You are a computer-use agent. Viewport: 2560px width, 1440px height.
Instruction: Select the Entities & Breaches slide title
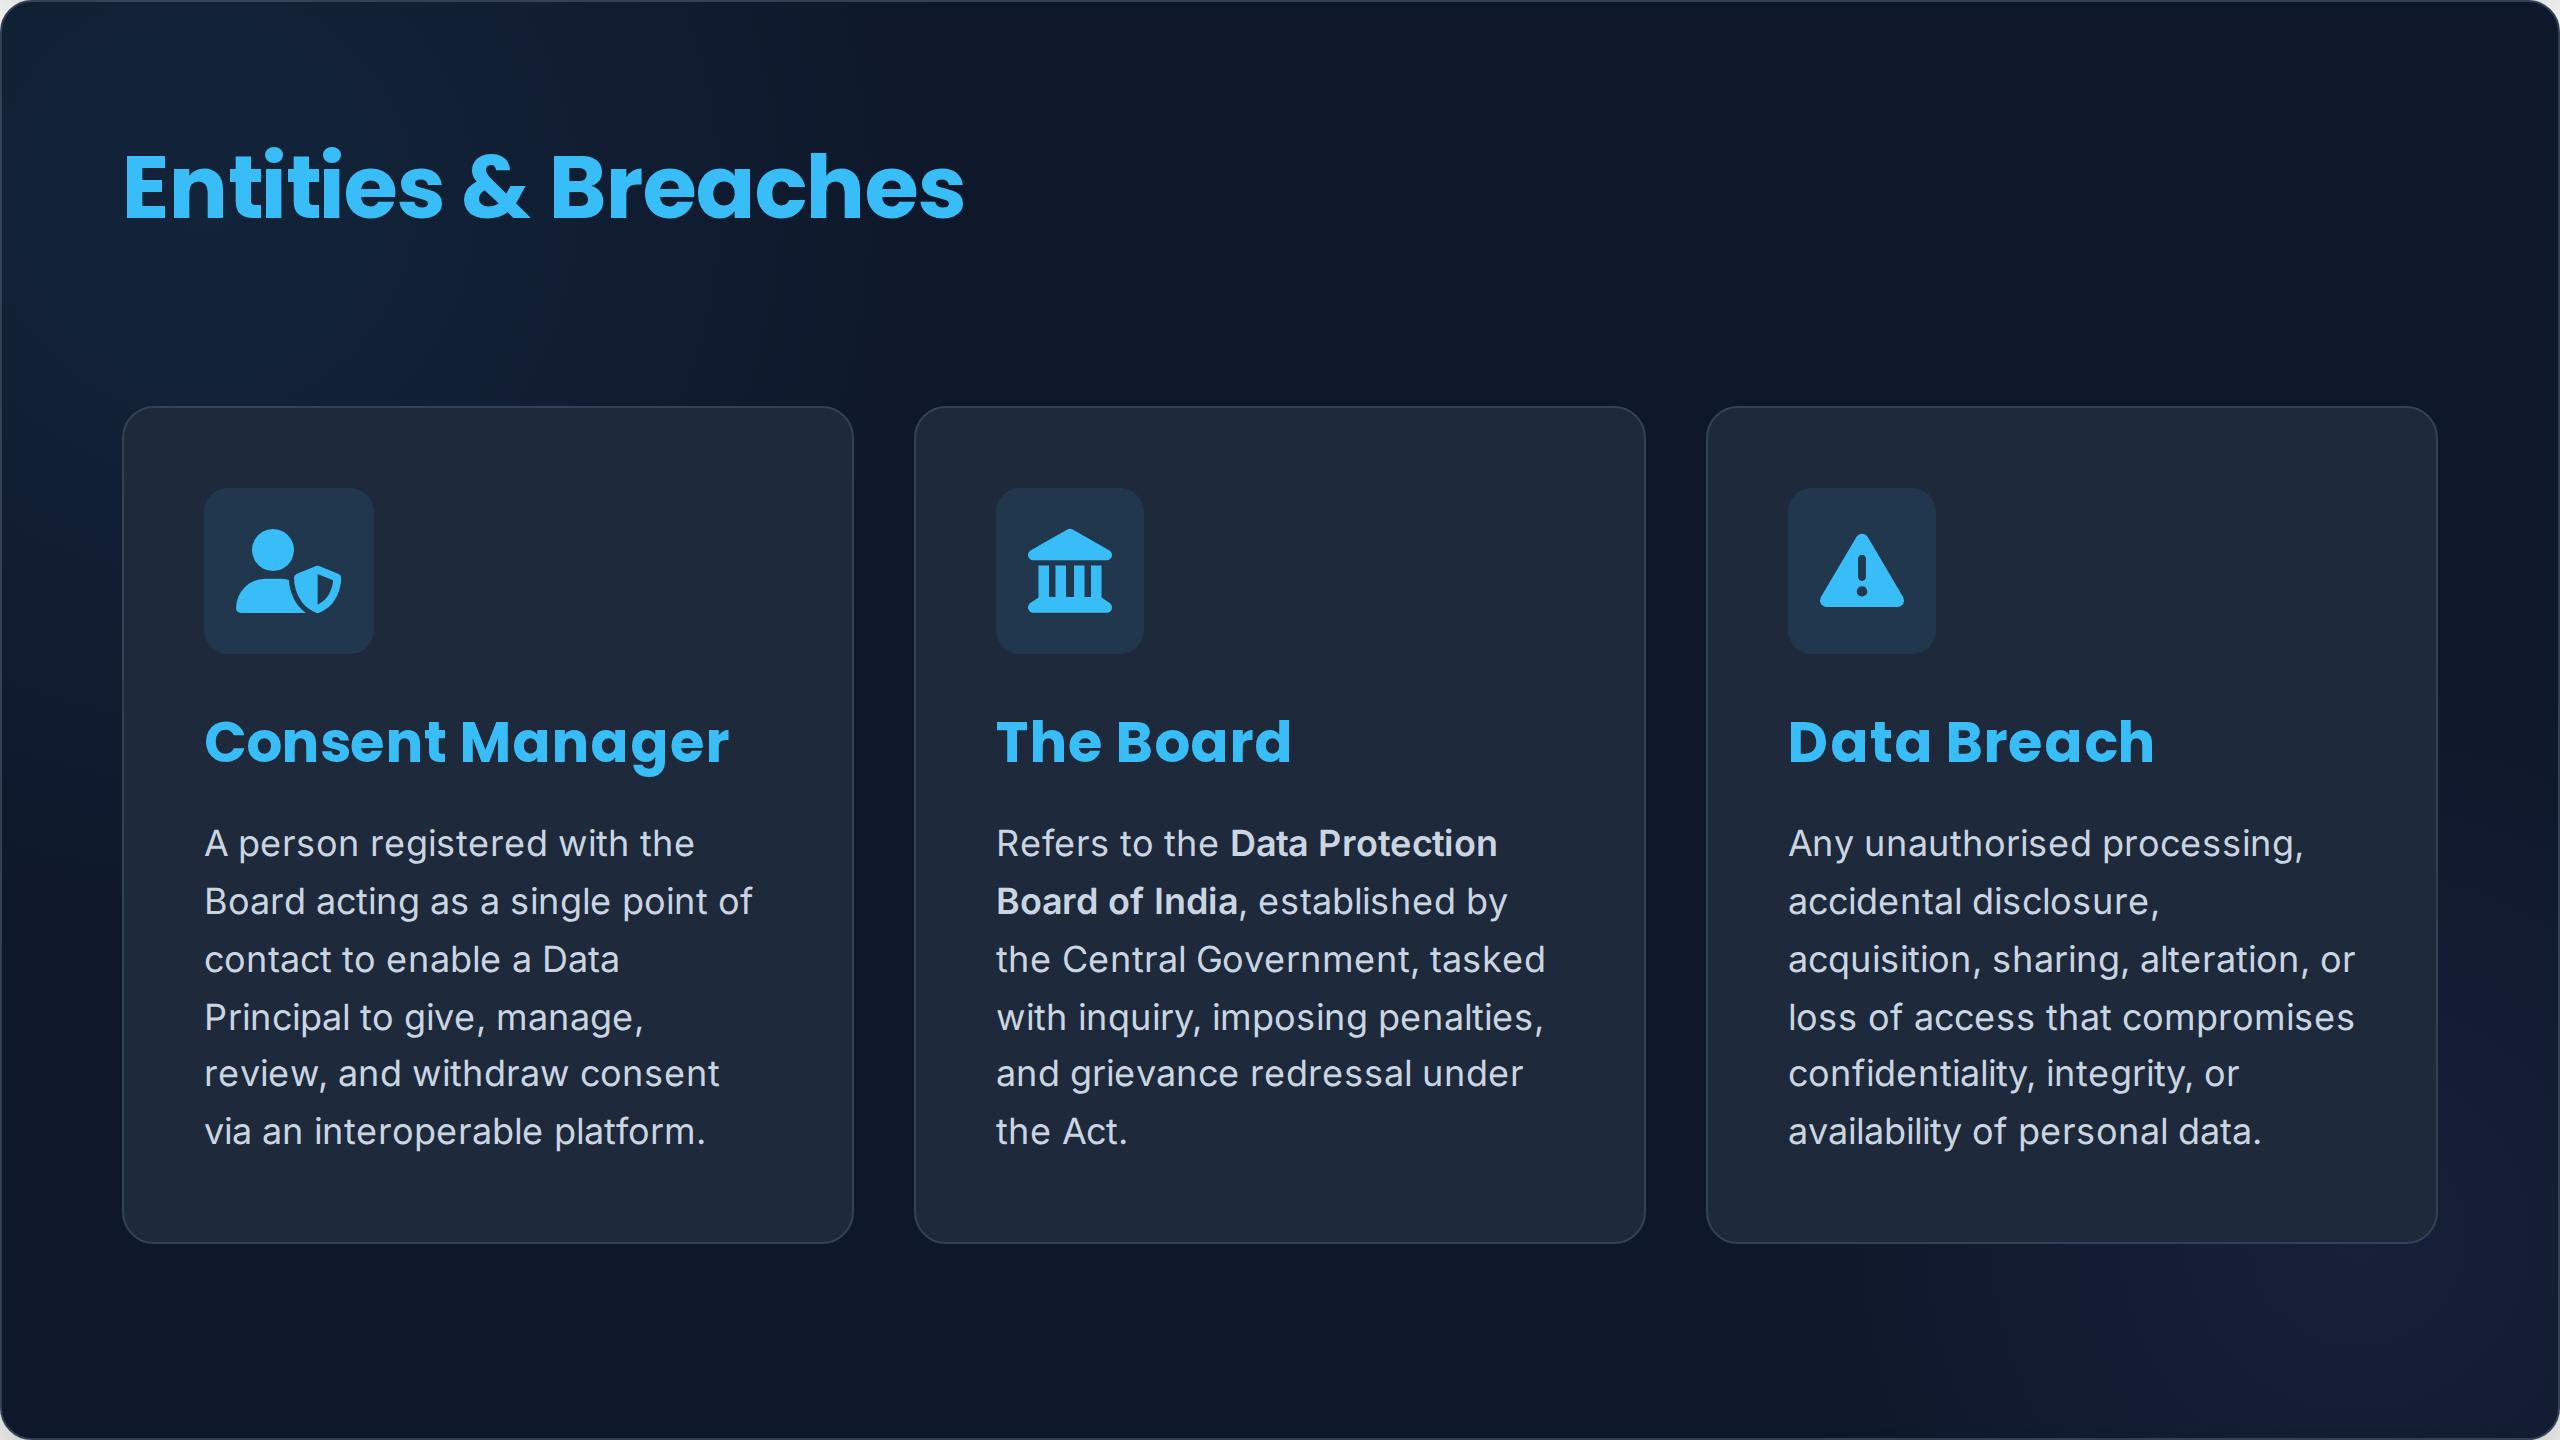pos(544,187)
